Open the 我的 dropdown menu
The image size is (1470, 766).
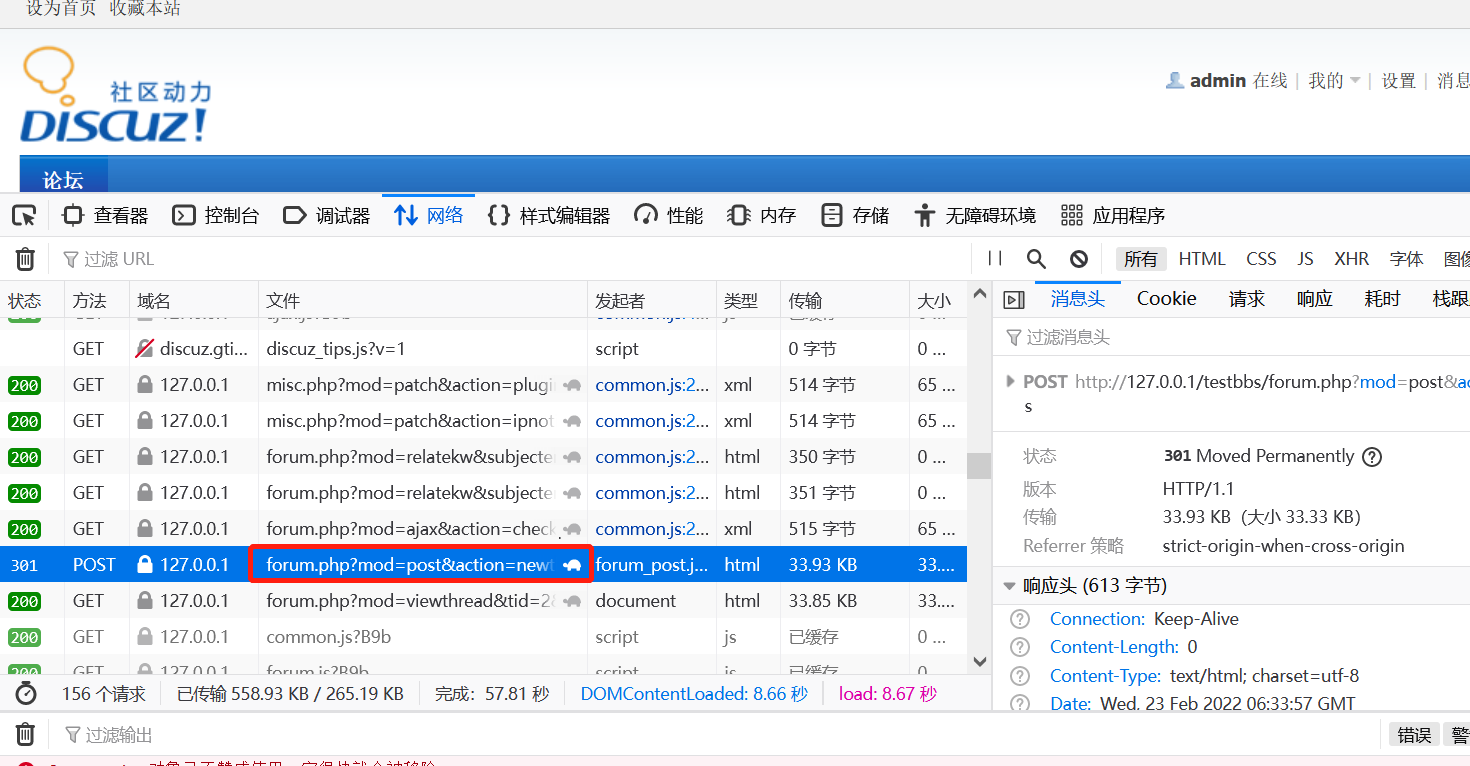pyautogui.click(x=1335, y=81)
